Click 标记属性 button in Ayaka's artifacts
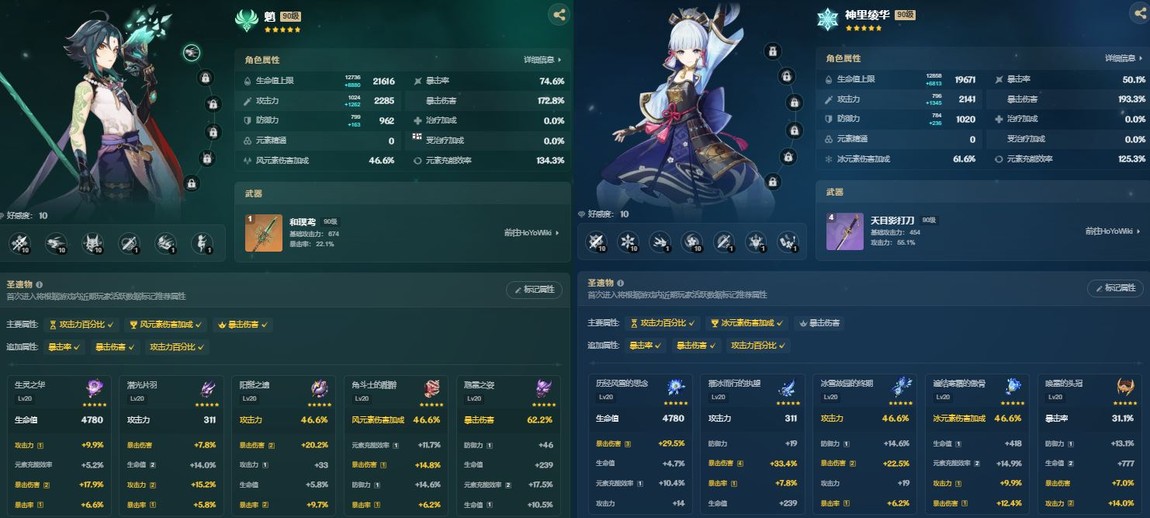 1115,288
